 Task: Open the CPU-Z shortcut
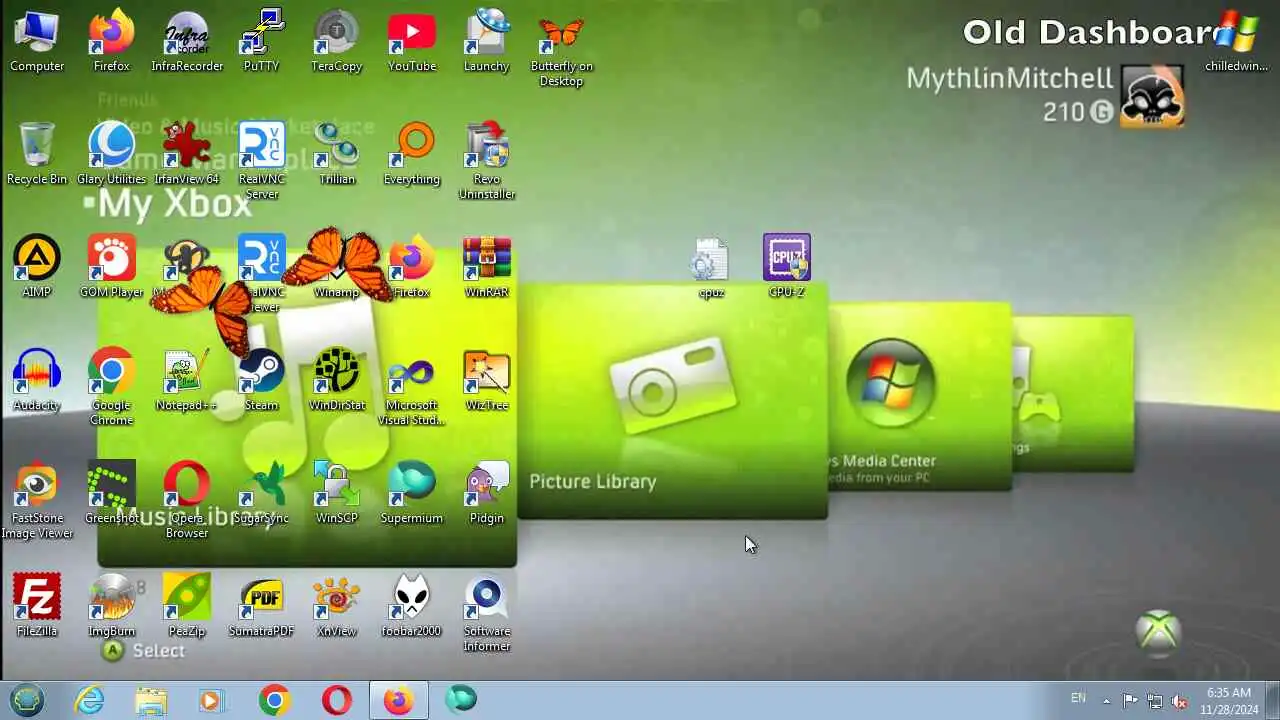click(x=787, y=267)
